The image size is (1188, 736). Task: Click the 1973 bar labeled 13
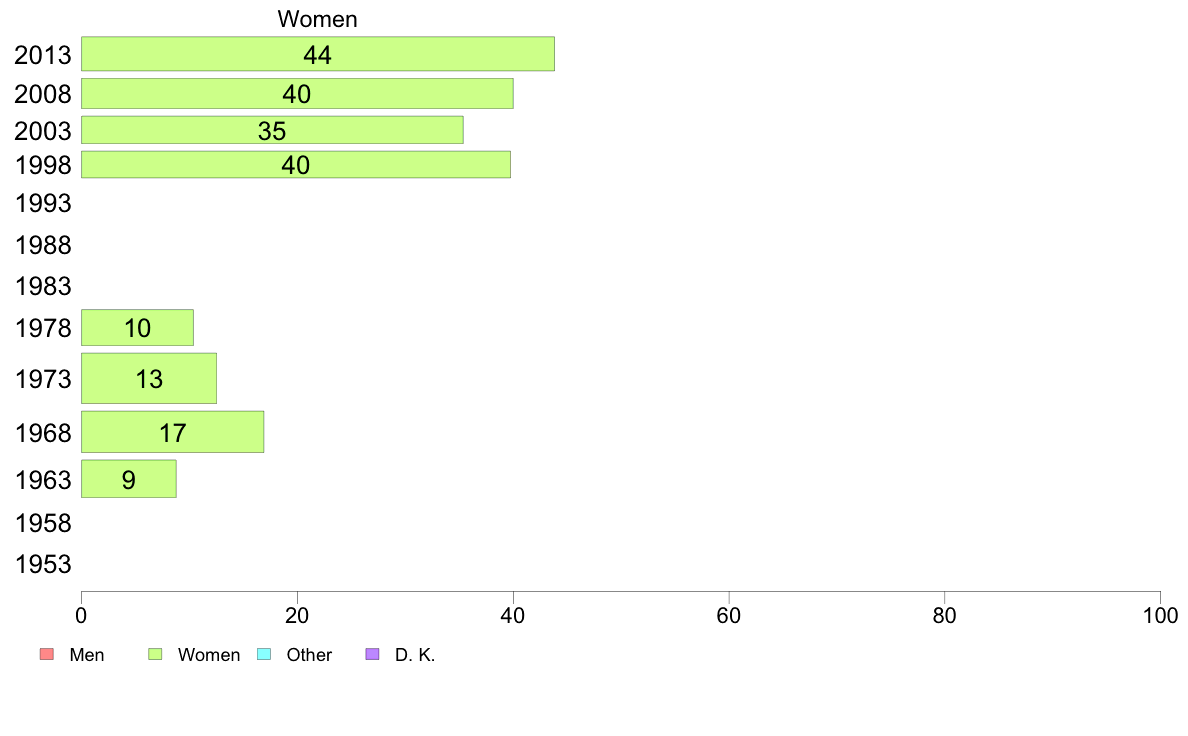pyautogui.click(x=149, y=378)
